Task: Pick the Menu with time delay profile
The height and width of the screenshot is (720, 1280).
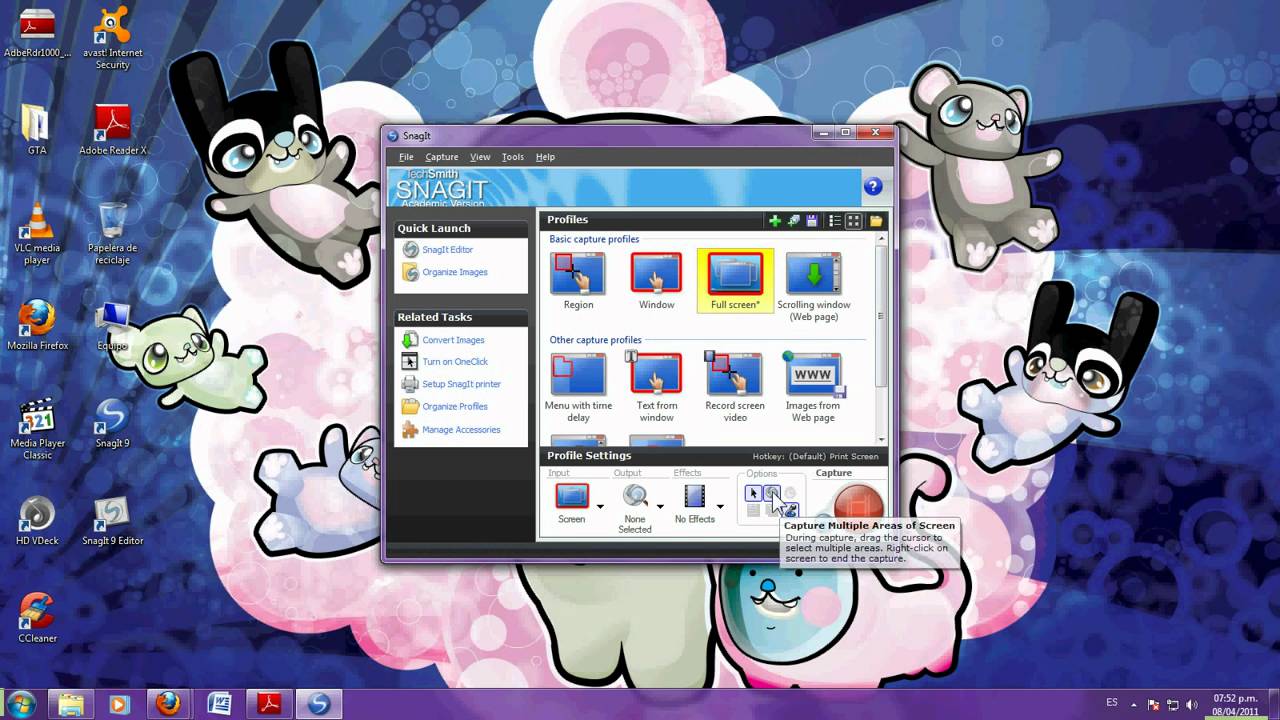Action: (578, 387)
